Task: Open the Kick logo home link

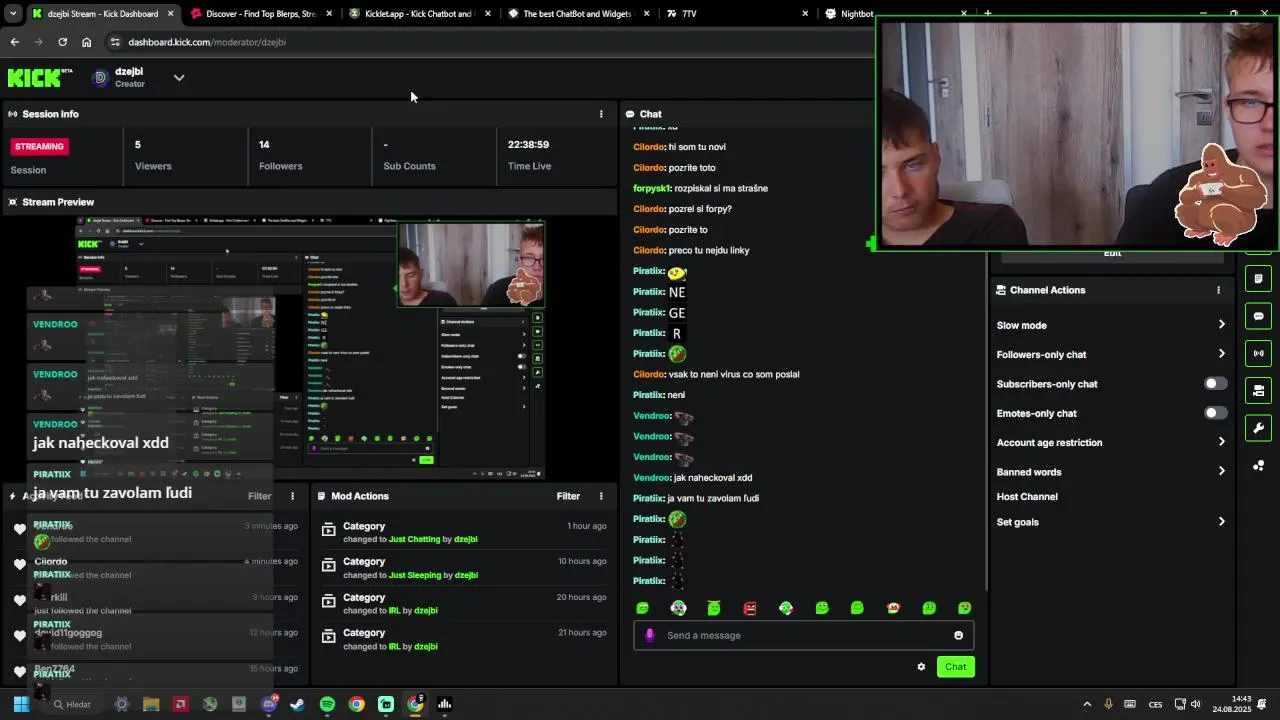Action: pos(40,78)
